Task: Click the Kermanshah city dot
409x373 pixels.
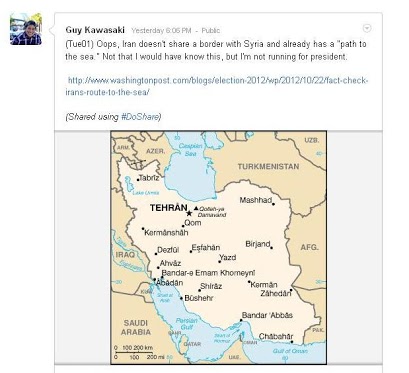Action: click(x=143, y=229)
